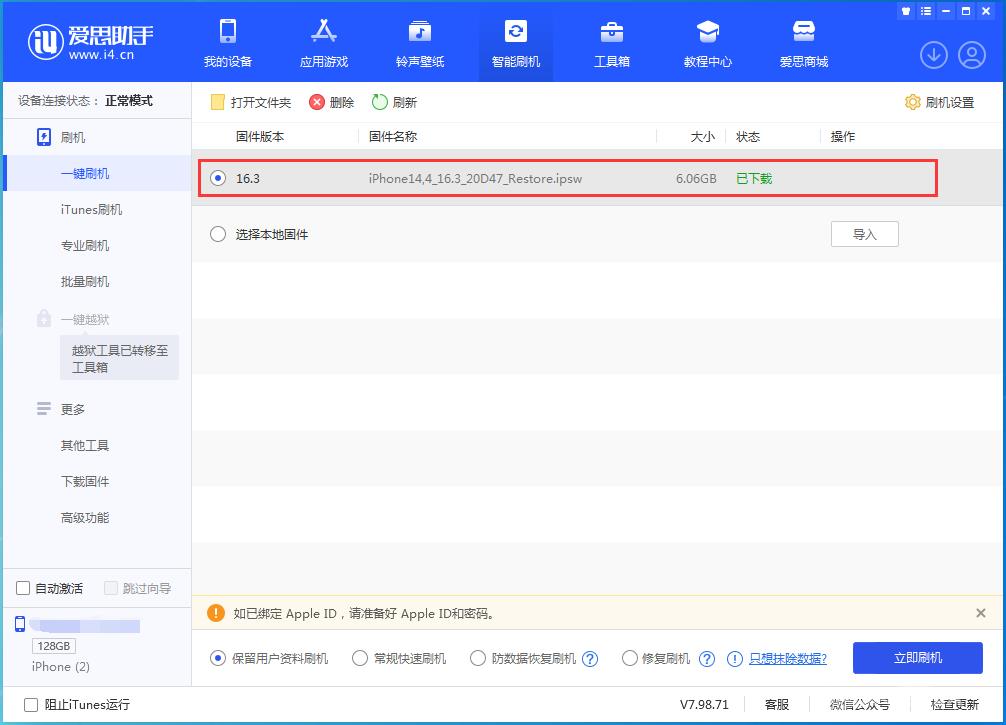Refresh the firmware list with 刷新
Image resolution: width=1006 pixels, height=725 pixels.
tap(394, 101)
